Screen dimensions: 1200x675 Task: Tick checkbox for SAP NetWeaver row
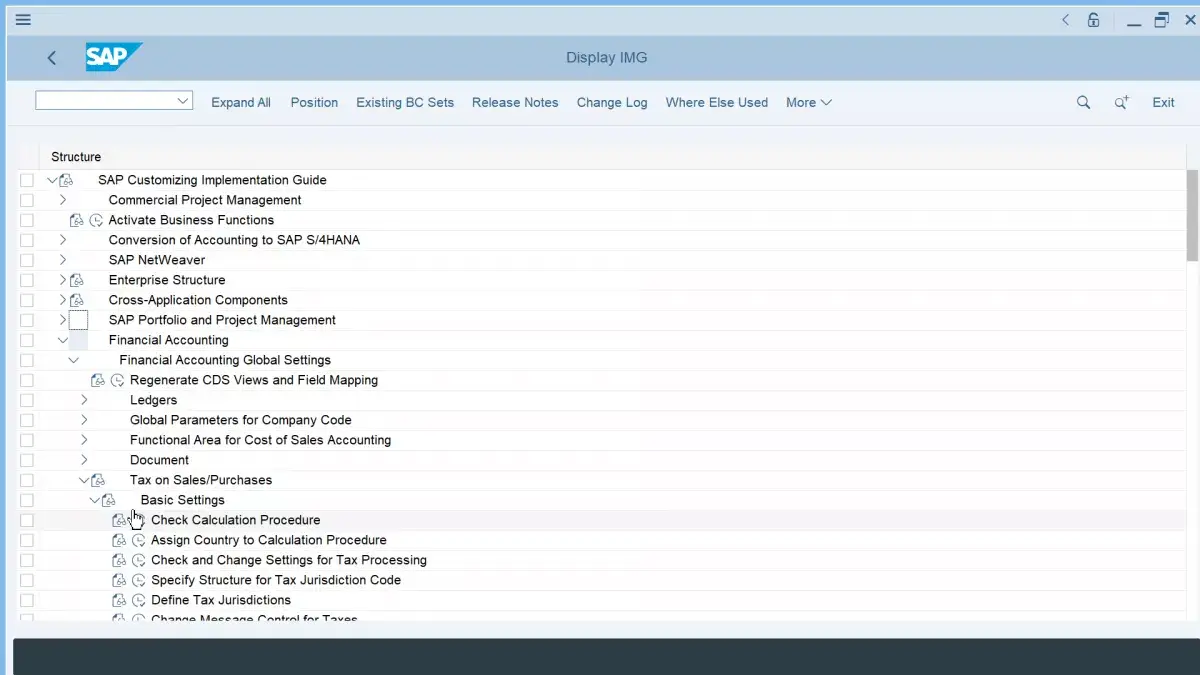coord(27,260)
